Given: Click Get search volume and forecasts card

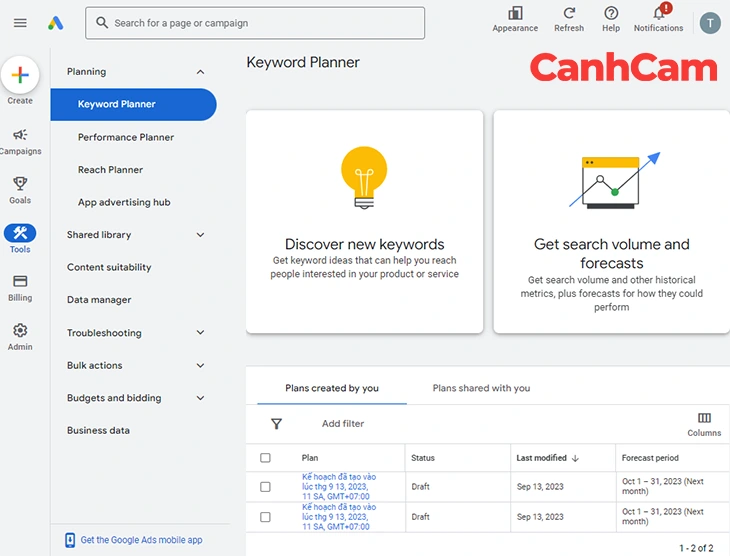Looking at the screenshot, I should point(611,222).
